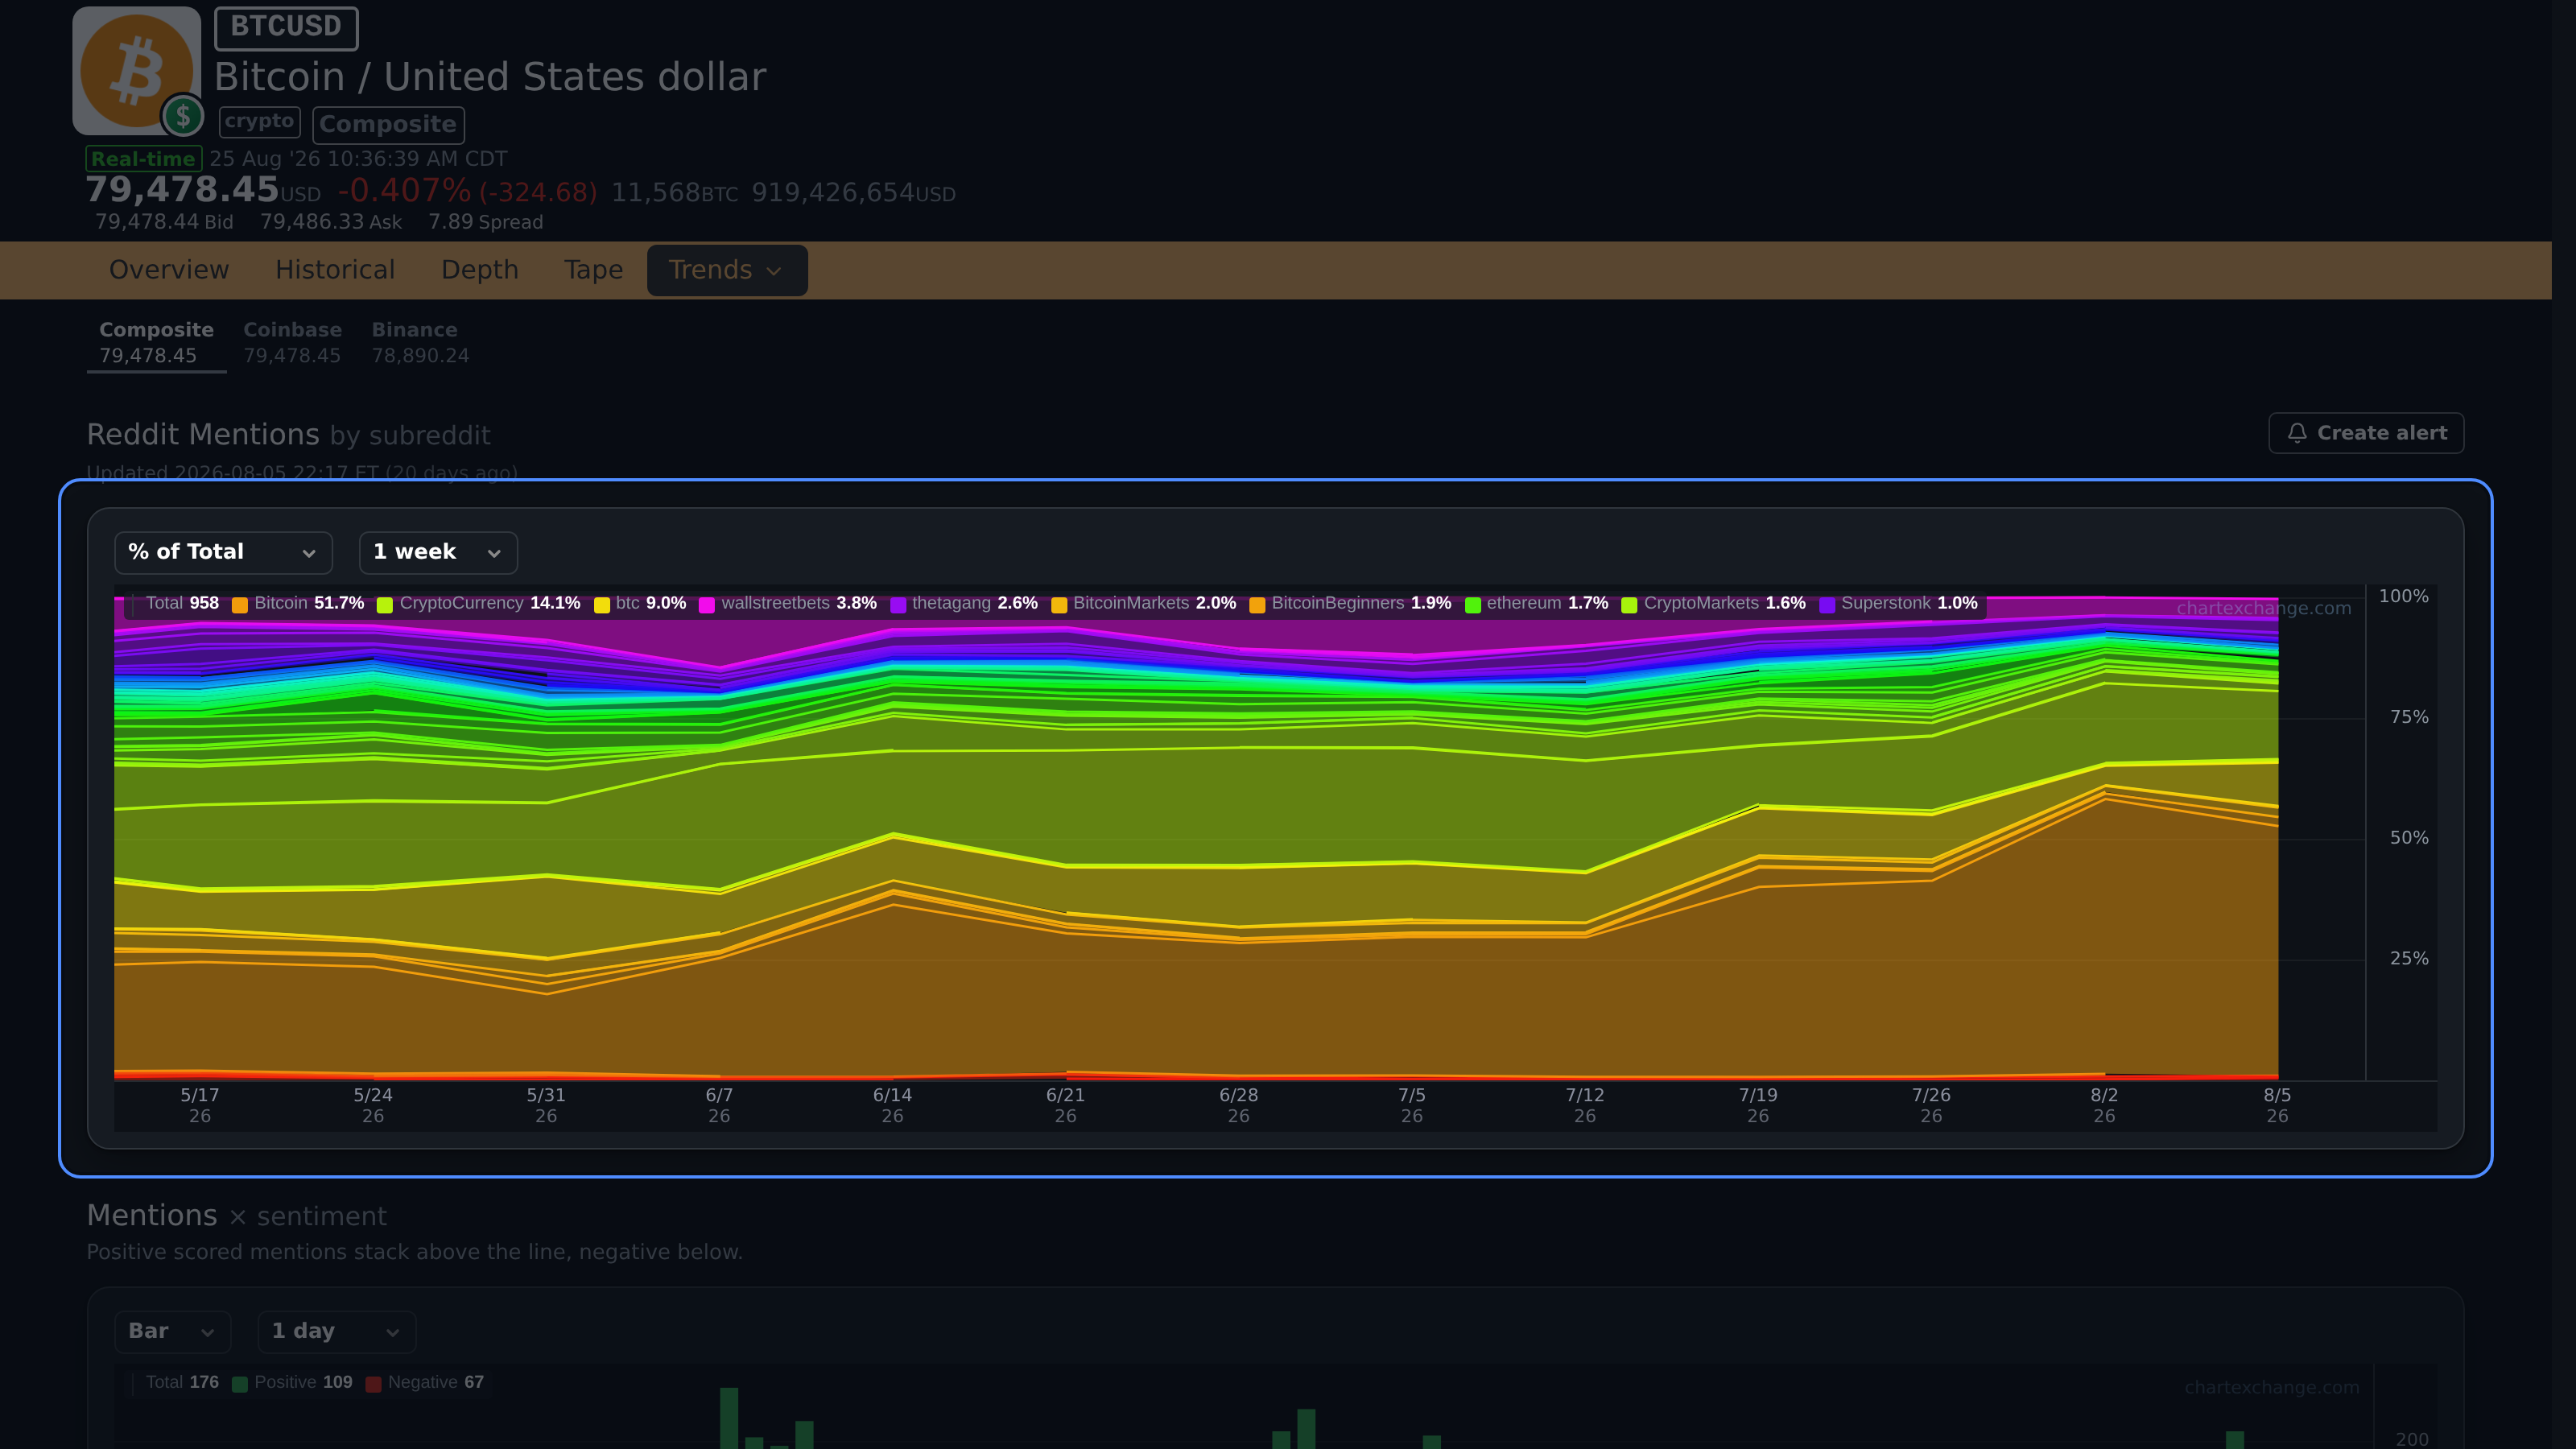Open the % of Total dropdown
The image size is (2576, 1449).
pyautogui.click(x=223, y=552)
